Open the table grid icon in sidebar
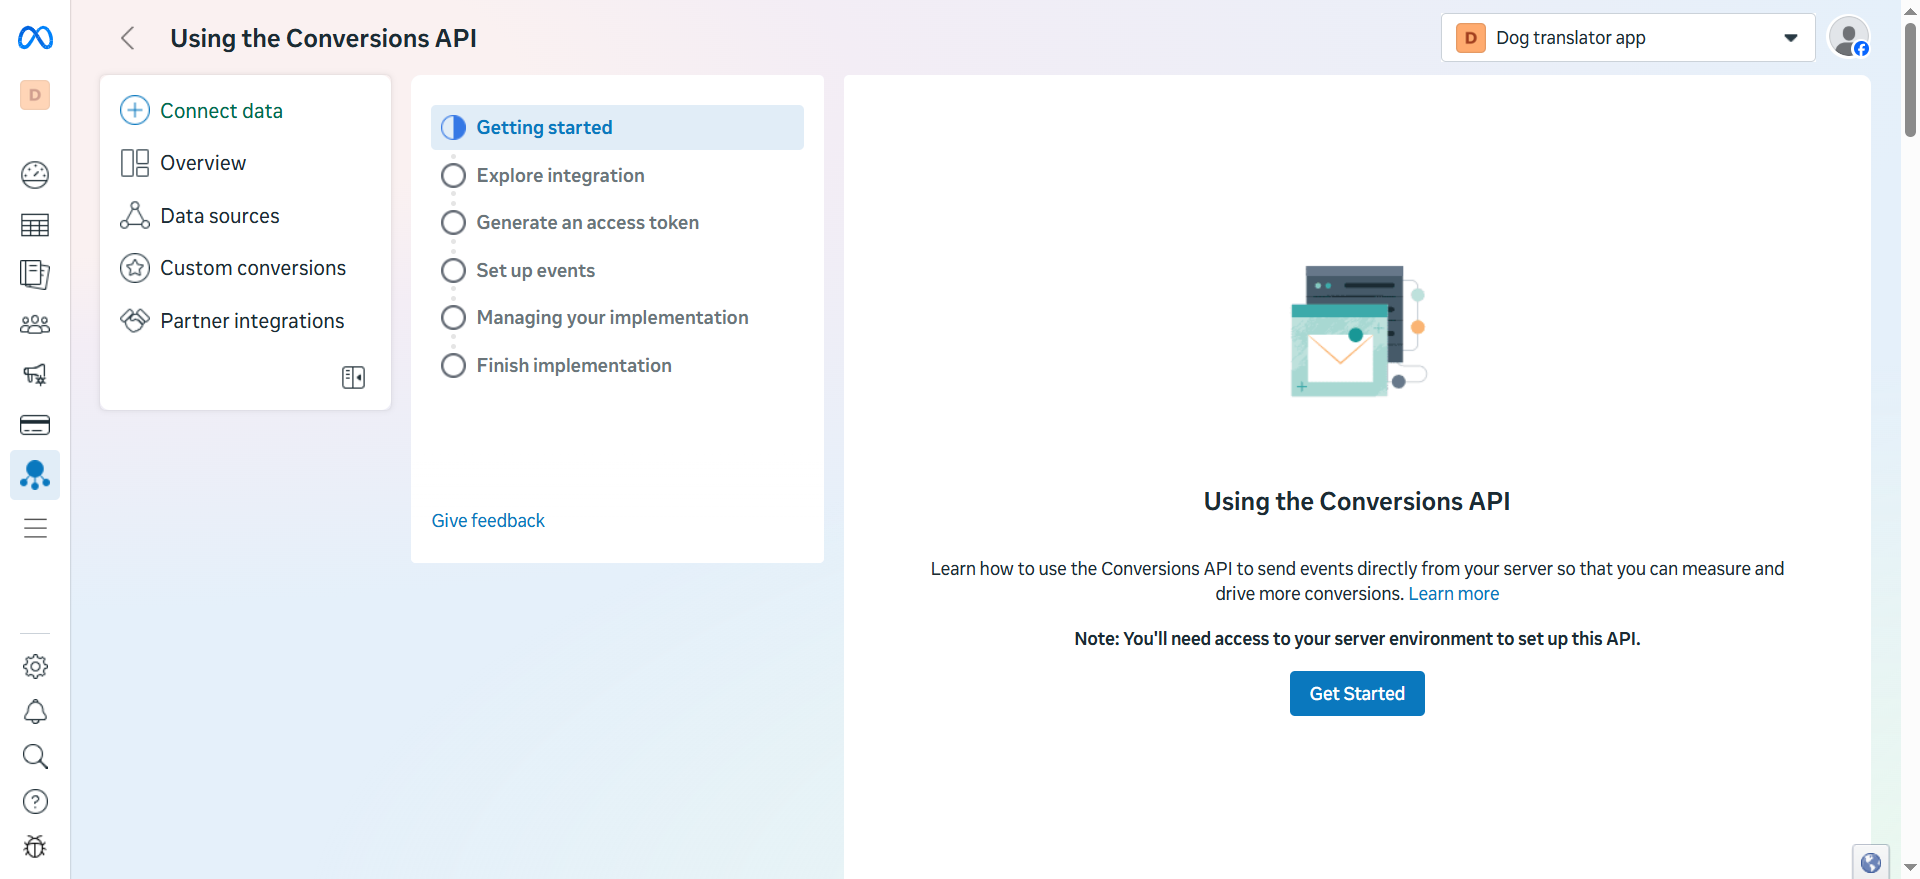The width and height of the screenshot is (1920, 879). [x=35, y=225]
